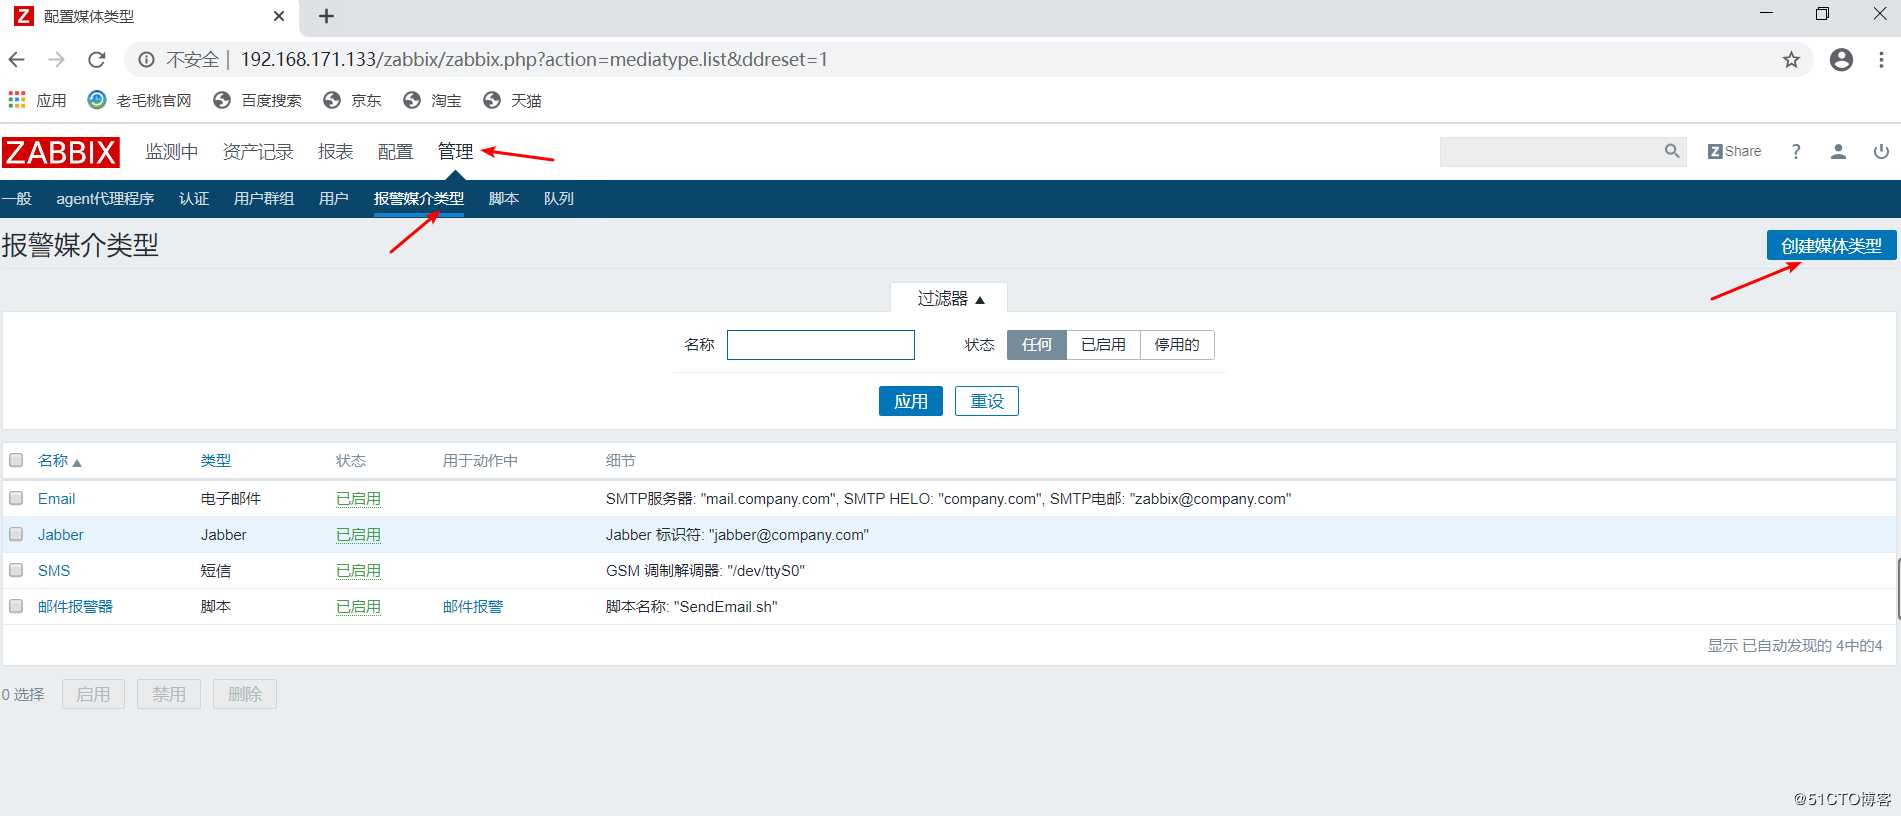Open the 报表 main menu
Viewport: 1901px width, 816px height.
[335, 152]
